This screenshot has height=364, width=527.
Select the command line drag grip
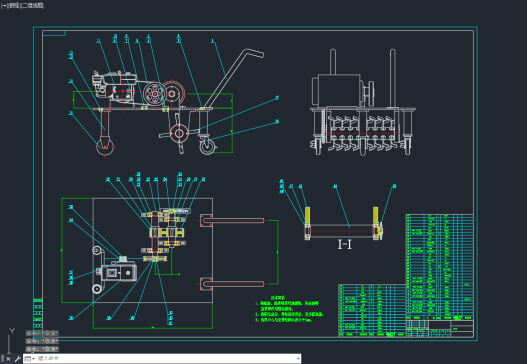(2, 359)
